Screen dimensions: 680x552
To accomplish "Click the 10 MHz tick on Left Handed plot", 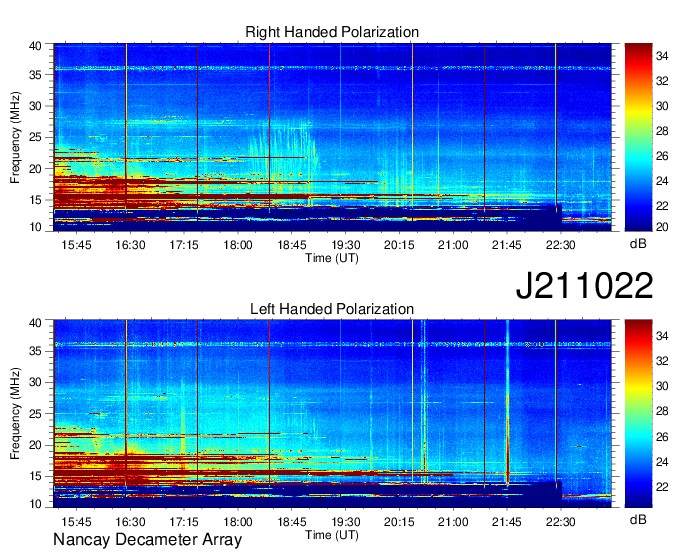I will coord(36,504).
